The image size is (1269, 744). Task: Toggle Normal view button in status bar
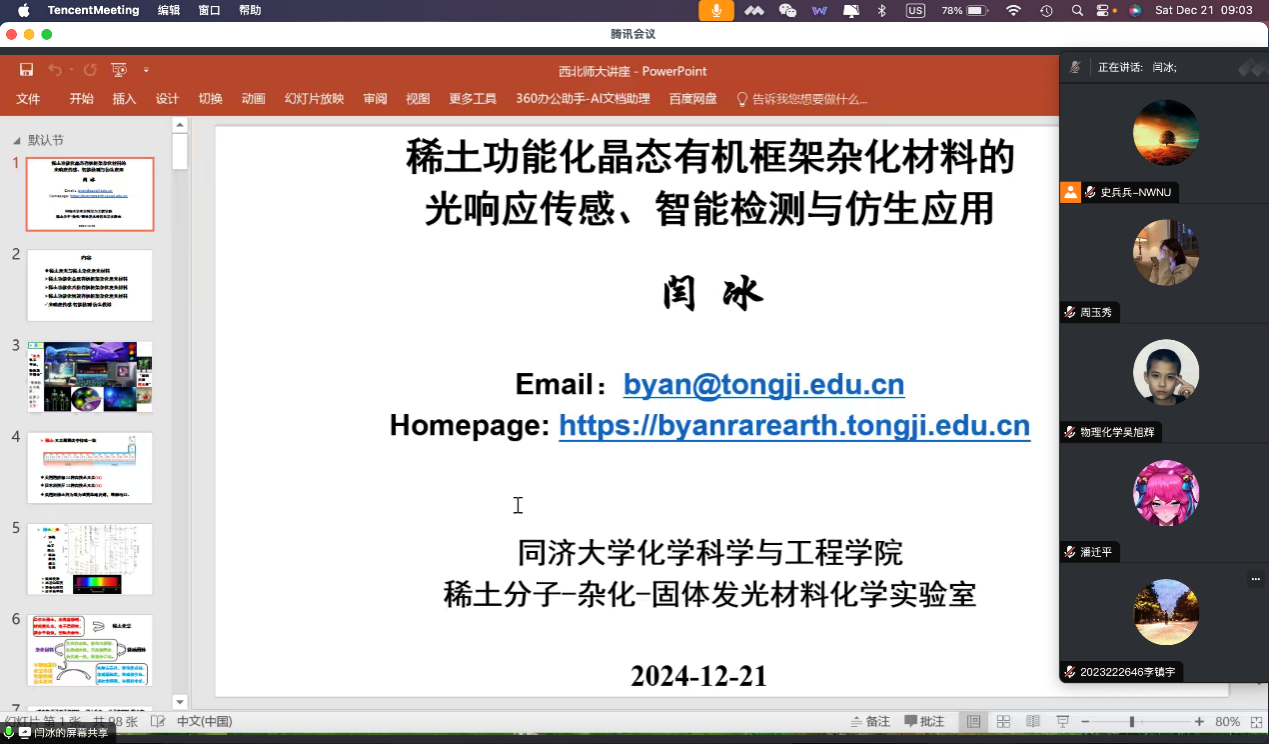point(973,721)
